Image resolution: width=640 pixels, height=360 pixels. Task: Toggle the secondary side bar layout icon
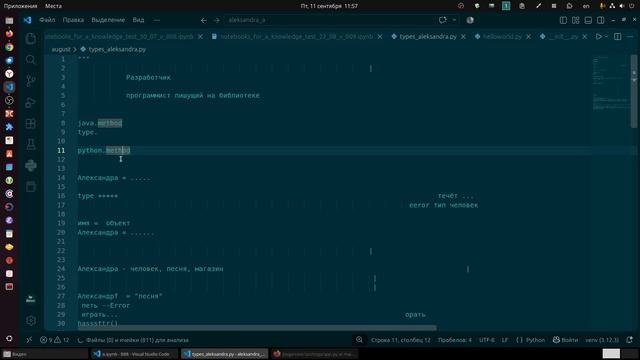pyautogui.click(x=600, y=20)
